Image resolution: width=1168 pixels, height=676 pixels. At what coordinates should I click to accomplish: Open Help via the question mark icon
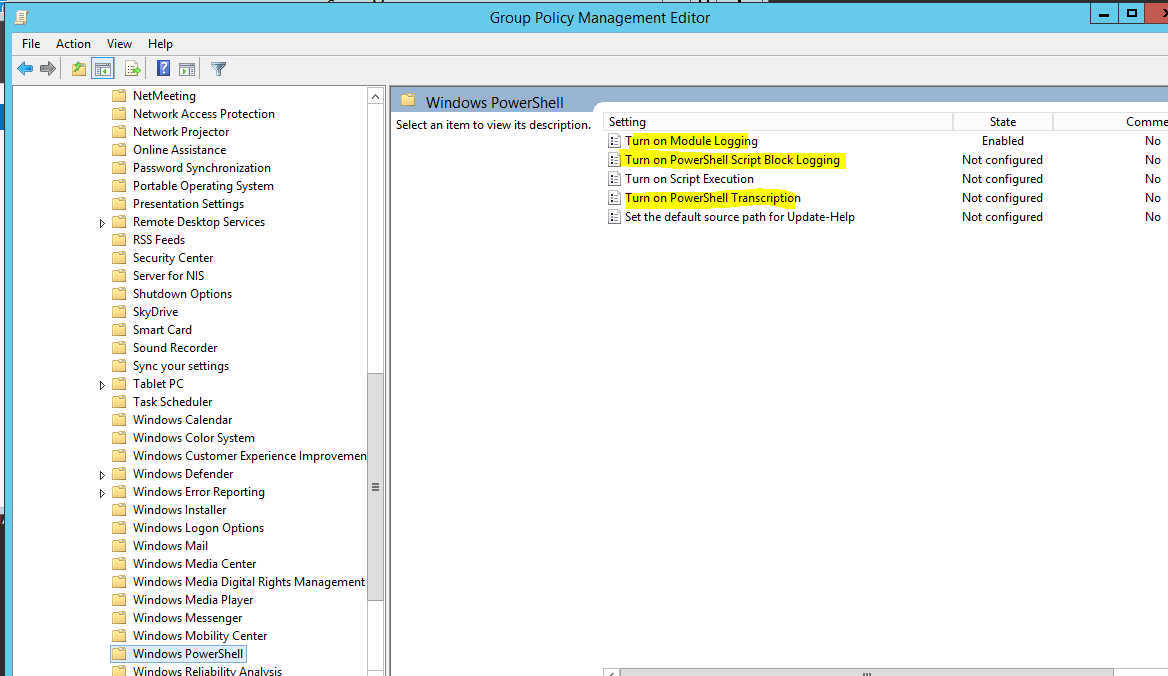[x=163, y=68]
